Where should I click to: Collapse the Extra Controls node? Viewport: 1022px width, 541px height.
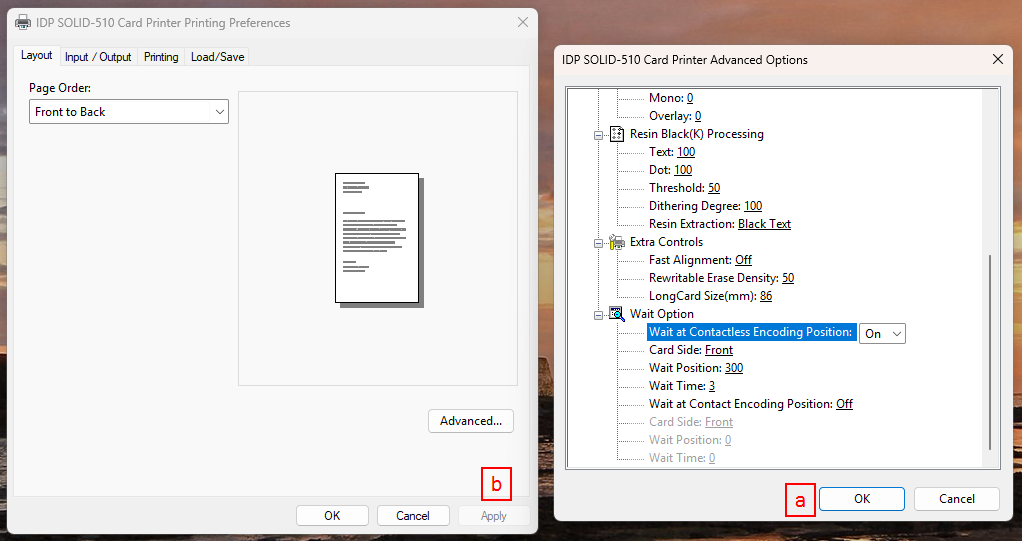click(x=598, y=244)
